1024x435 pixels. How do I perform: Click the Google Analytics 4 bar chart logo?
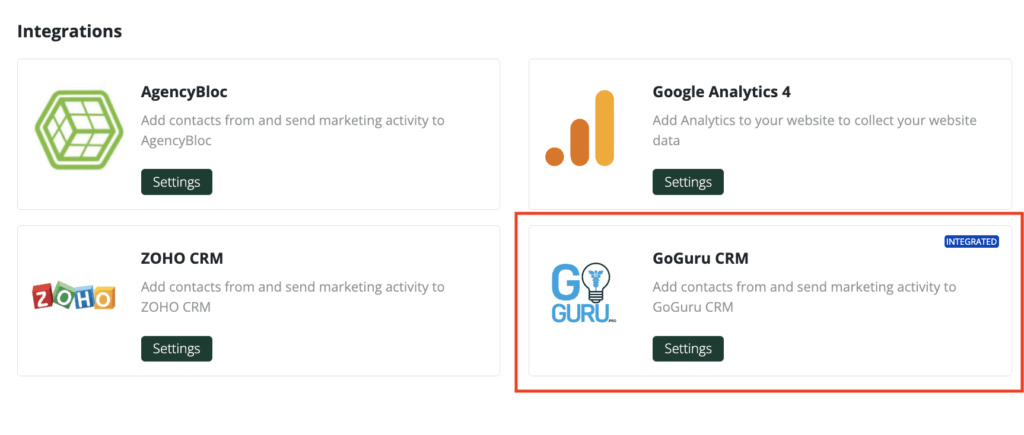(580, 128)
